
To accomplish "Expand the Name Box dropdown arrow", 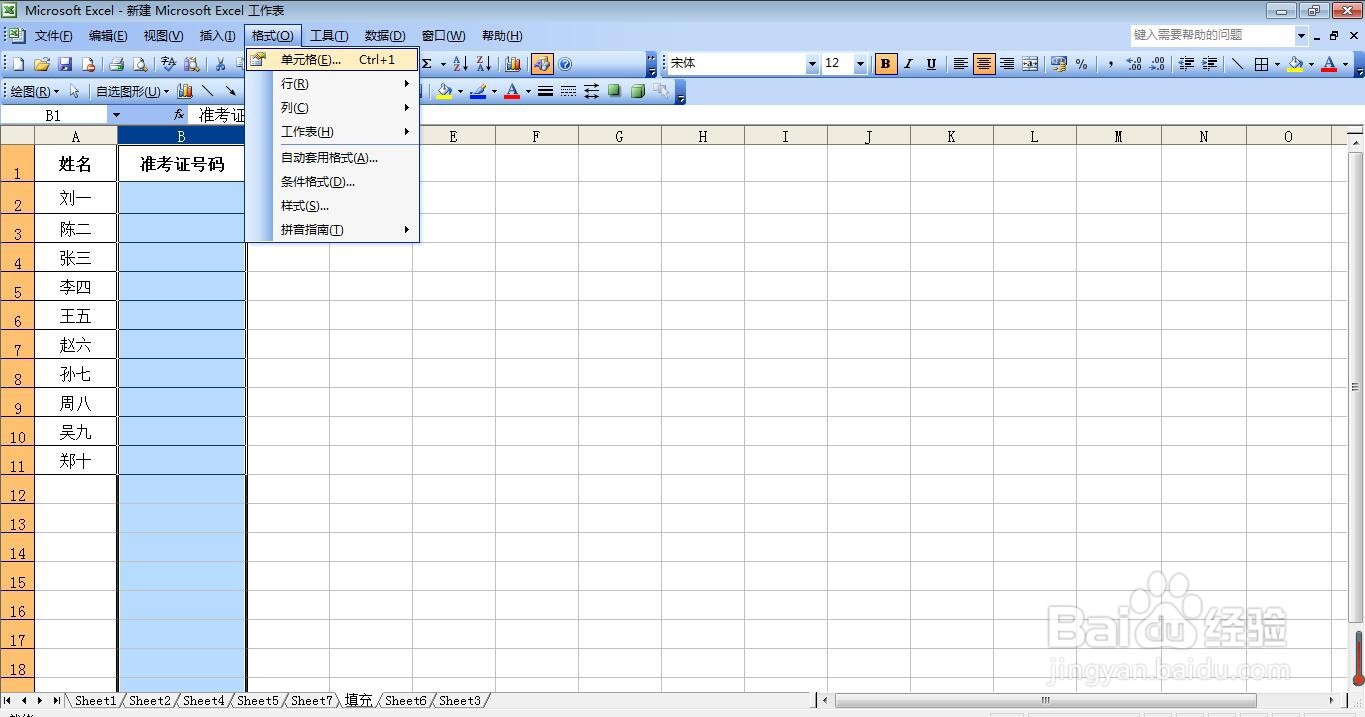I will click(x=116, y=115).
